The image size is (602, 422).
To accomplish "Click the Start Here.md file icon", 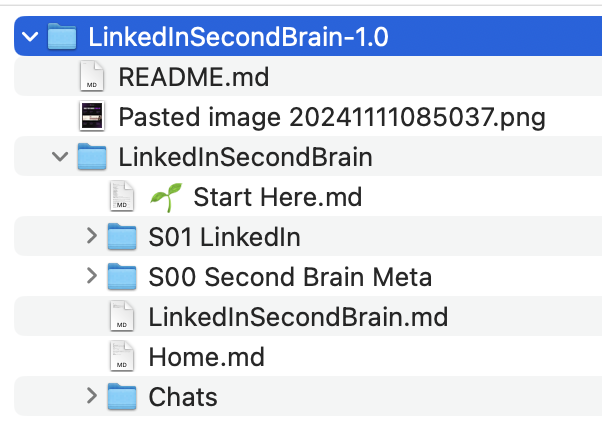I will (122, 197).
